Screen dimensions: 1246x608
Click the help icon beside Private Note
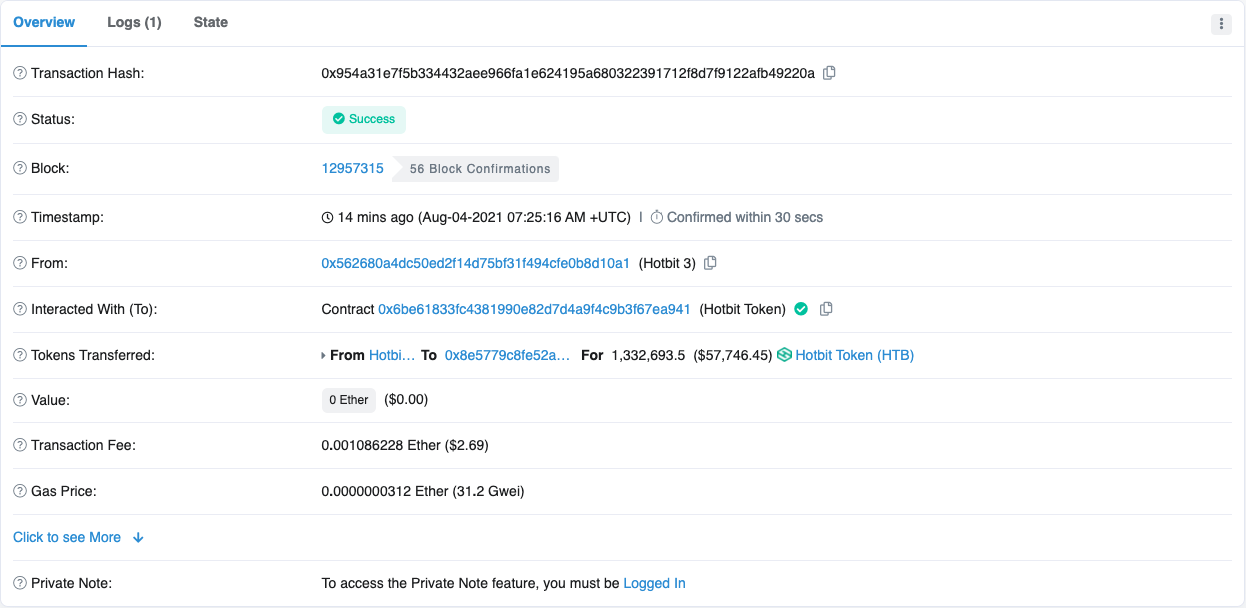pyautogui.click(x=20, y=583)
